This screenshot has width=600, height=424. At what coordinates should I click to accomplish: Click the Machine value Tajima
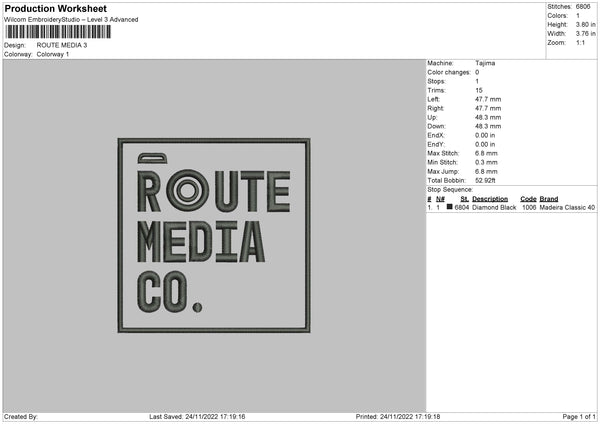485,63
